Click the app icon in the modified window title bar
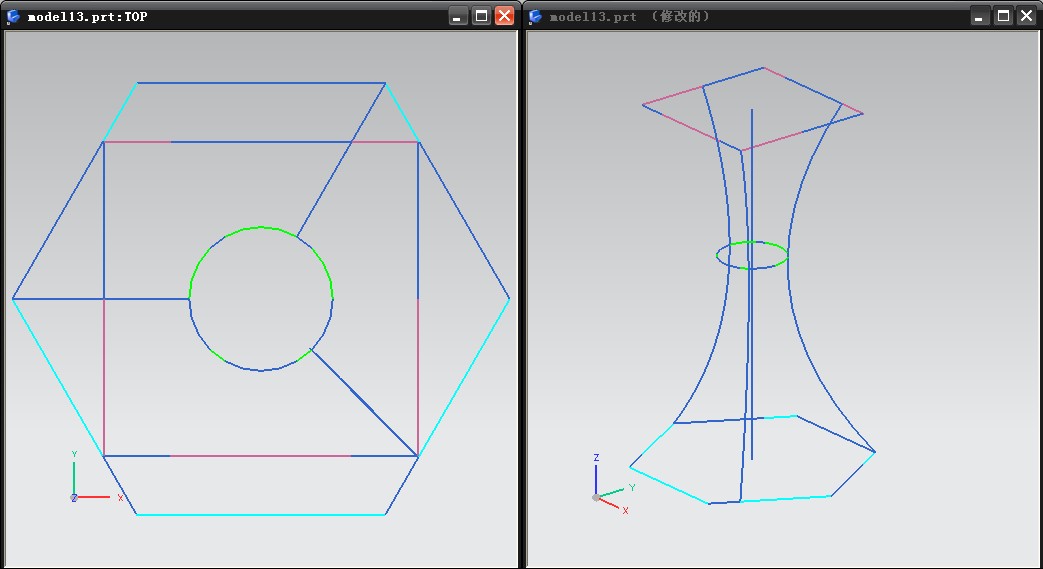This screenshot has width=1043, height=569. coord(535,17)
